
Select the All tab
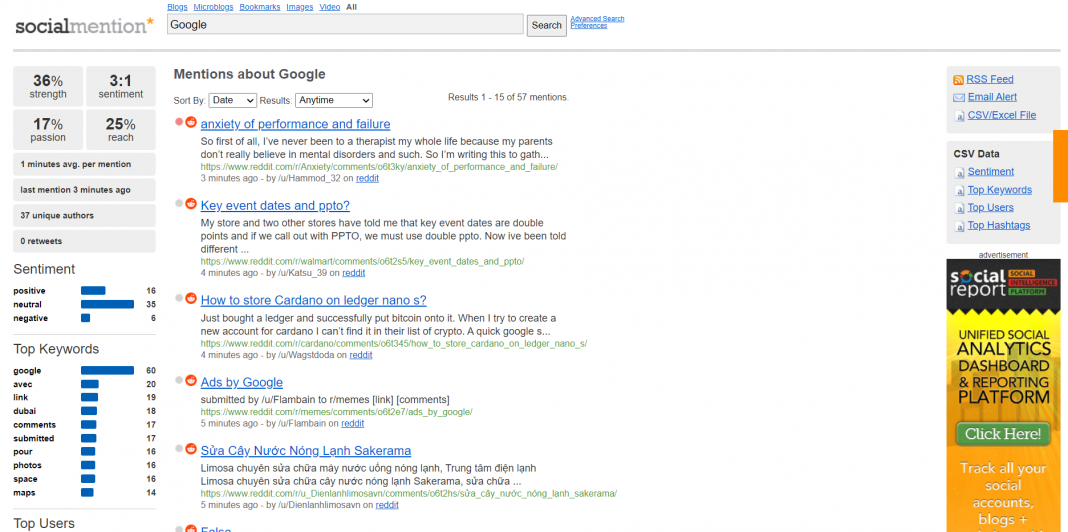(x=351, y=7)
